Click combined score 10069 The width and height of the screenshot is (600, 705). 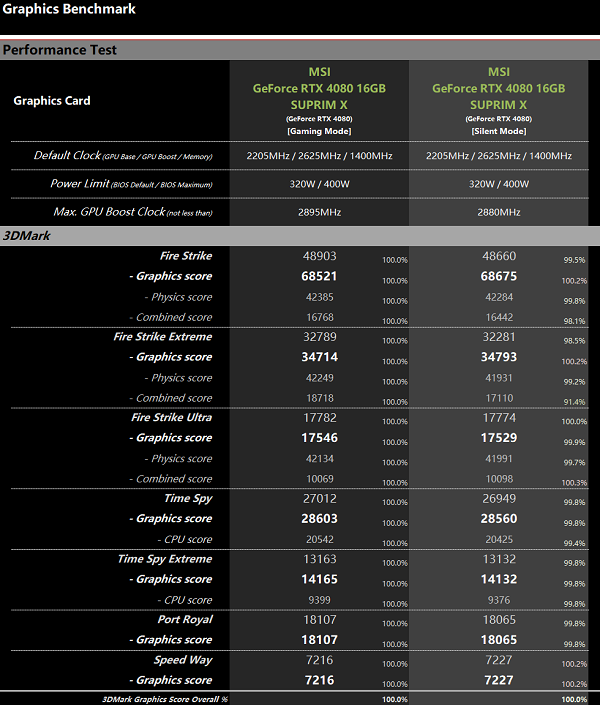pyautogui.click(x=319, y=479)
